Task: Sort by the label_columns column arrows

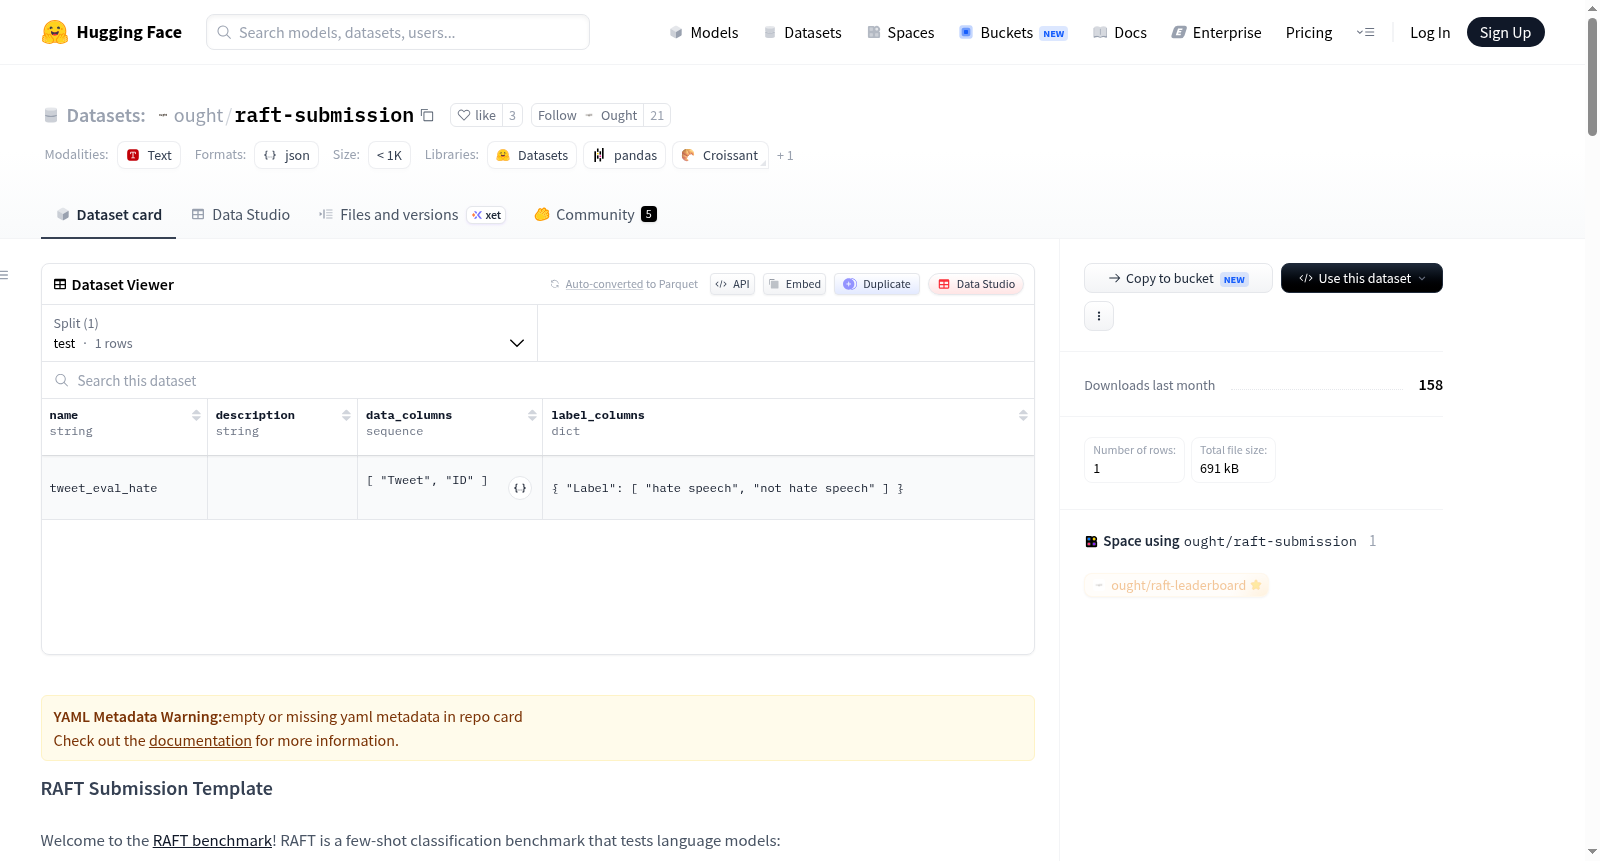Action: coord(1023,415)
